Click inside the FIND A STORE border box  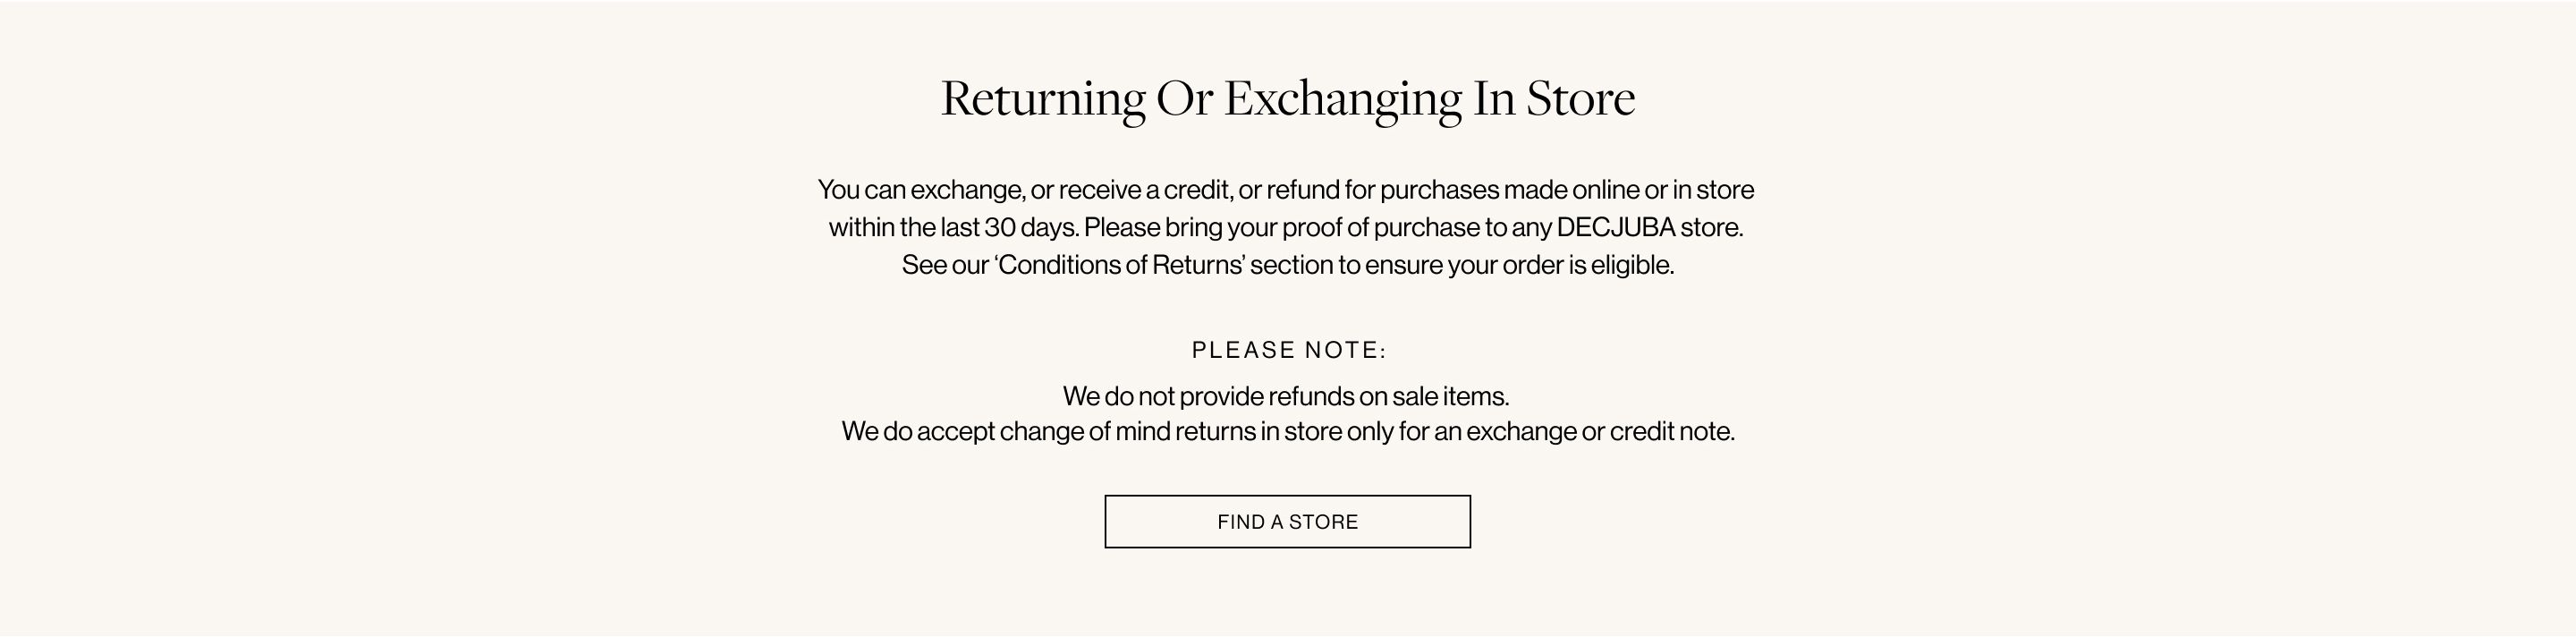[x=1286, y=521]
